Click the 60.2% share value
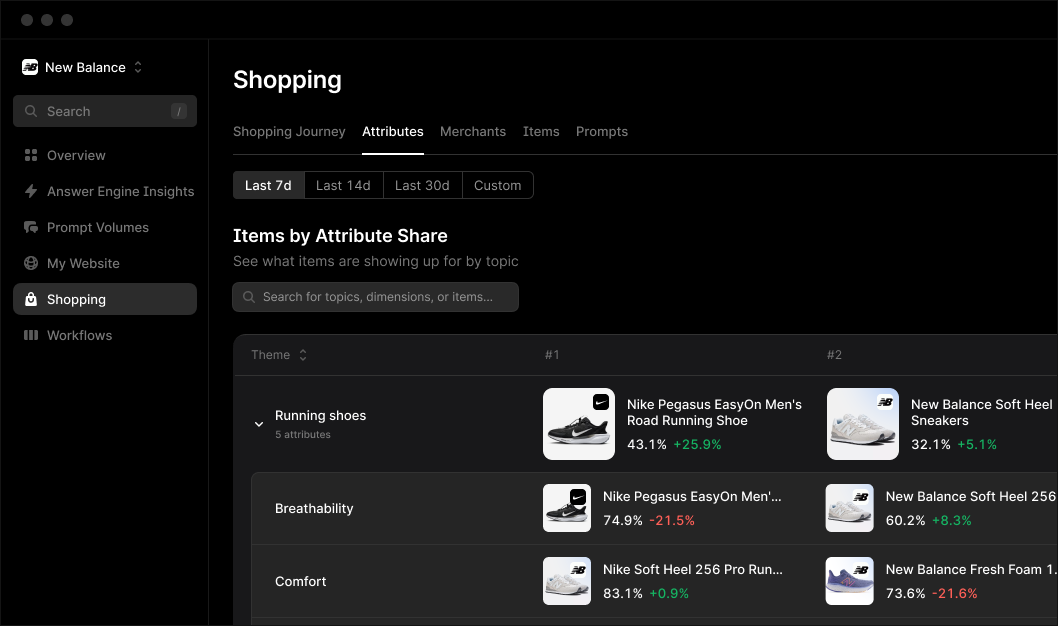Image resolution: width=1058 pixels, height=626 pixels. coord(906,521)
